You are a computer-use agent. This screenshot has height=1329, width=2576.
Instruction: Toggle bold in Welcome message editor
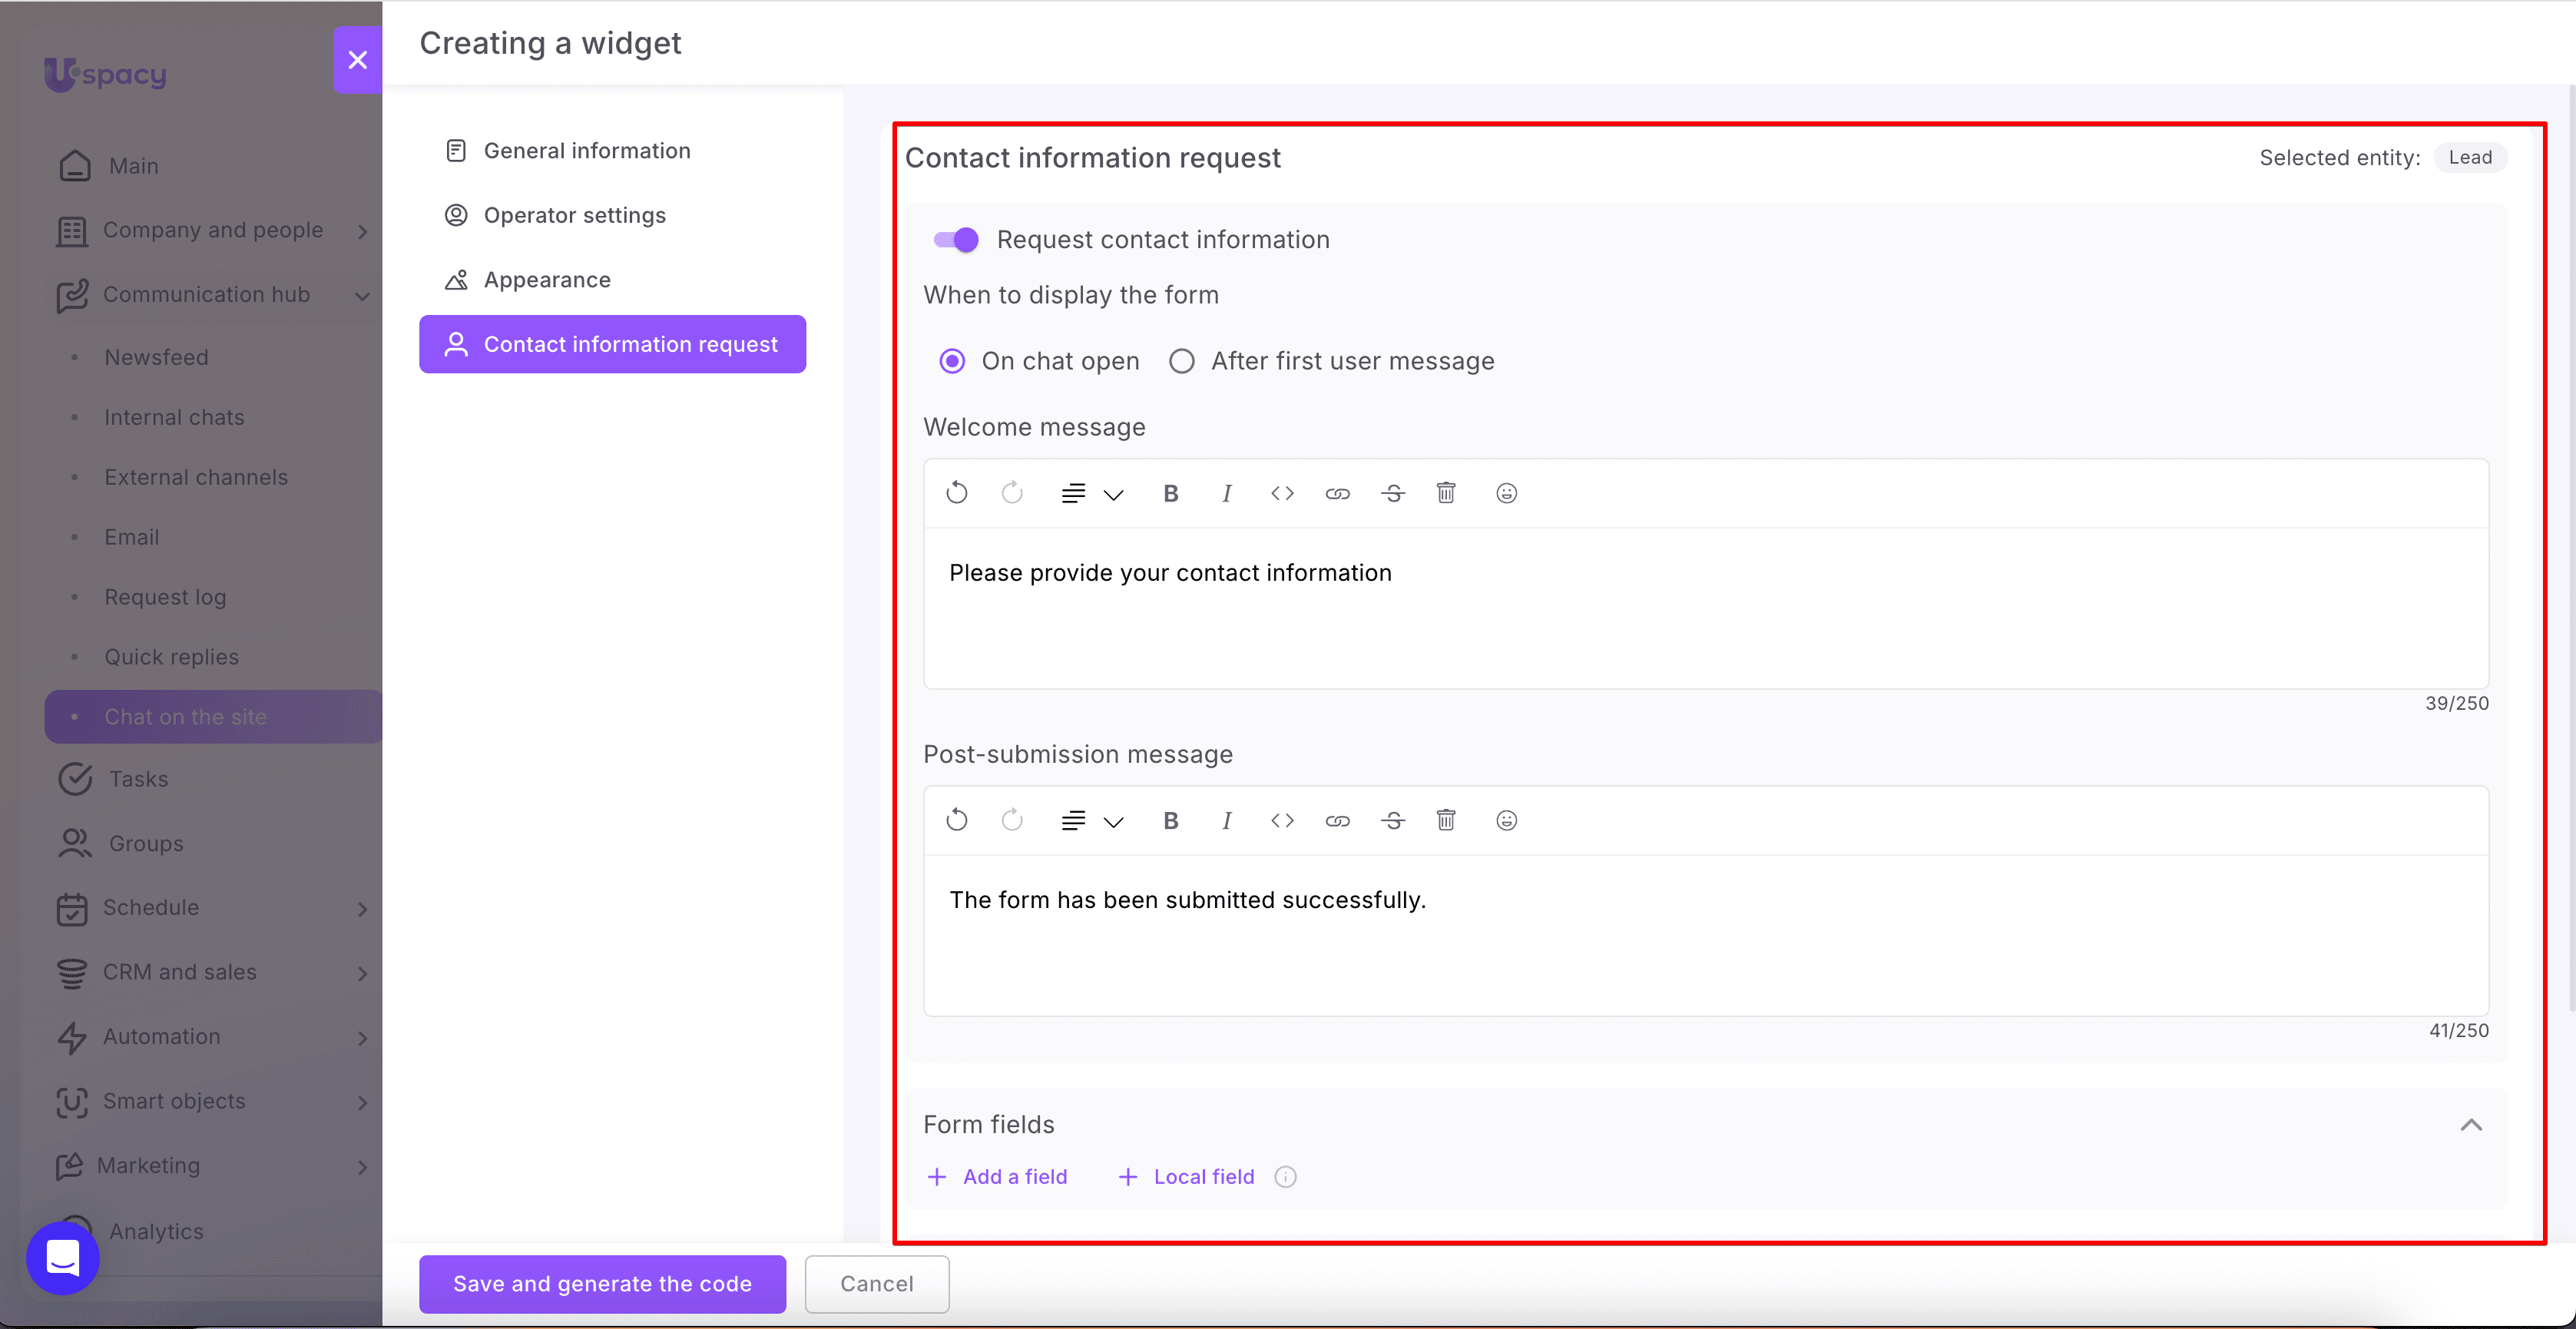click(x=1171, y=493)
